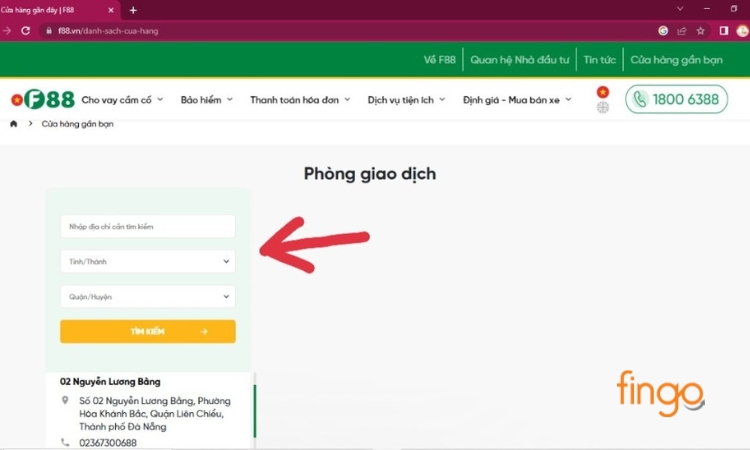The height and width of the screenshot is (450, 750).
Task: Click the F88 logo
Action: [x=43, y=99]
